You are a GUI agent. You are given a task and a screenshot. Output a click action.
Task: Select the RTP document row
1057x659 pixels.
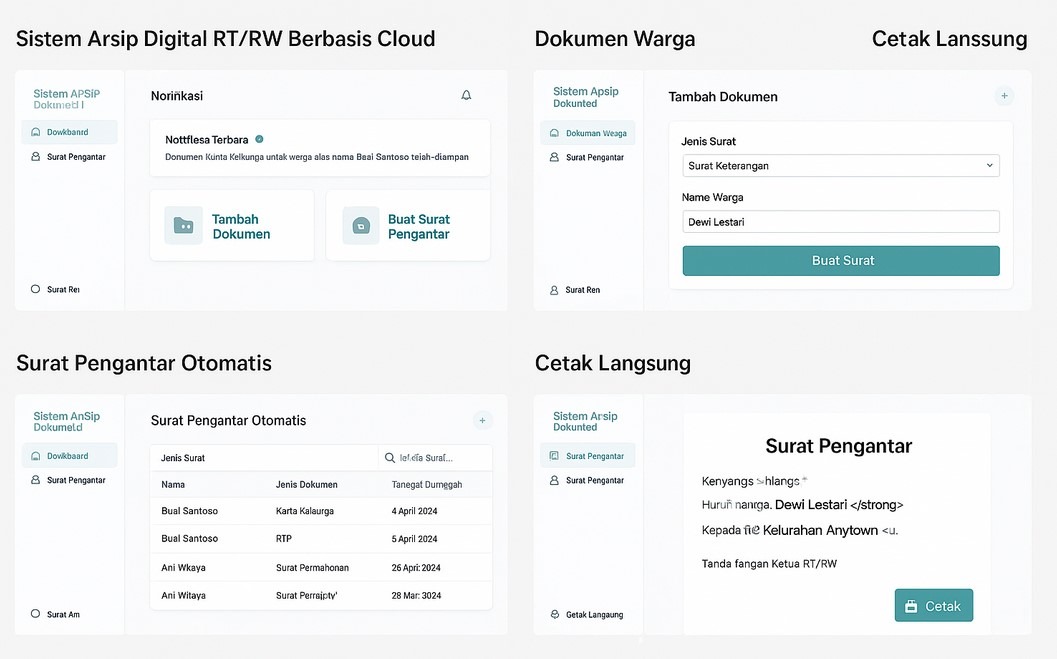click(x=320, y=539)
